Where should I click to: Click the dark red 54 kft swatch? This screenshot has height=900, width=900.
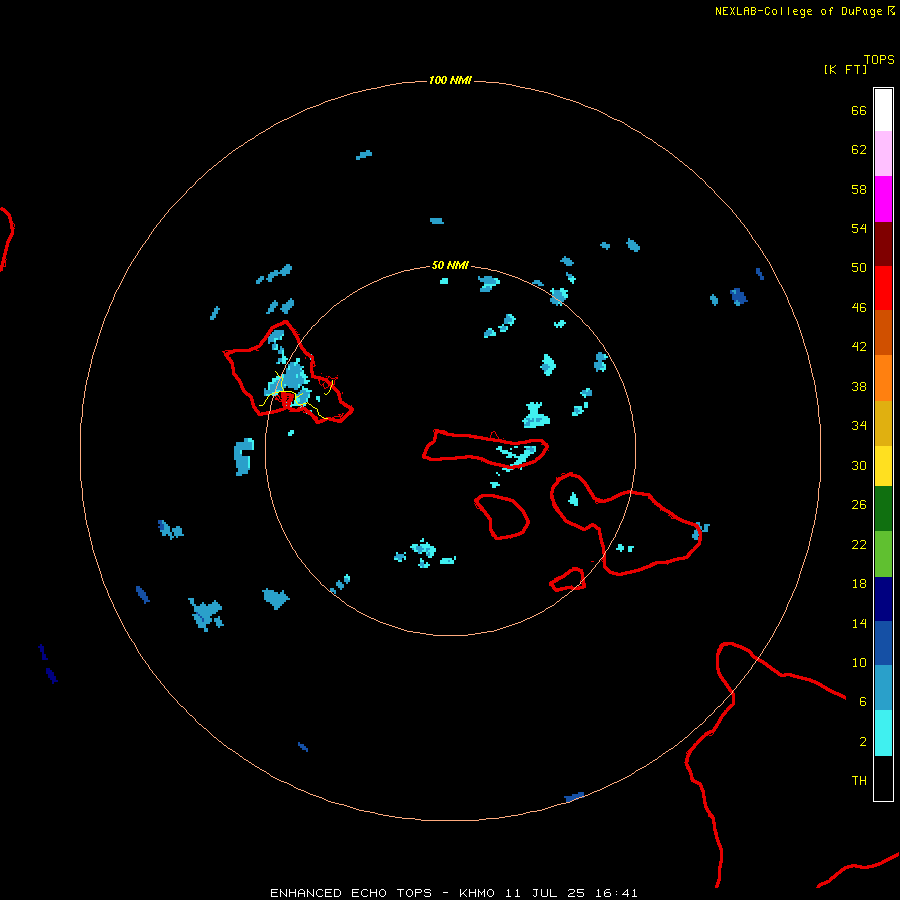[x=883, y=243]
